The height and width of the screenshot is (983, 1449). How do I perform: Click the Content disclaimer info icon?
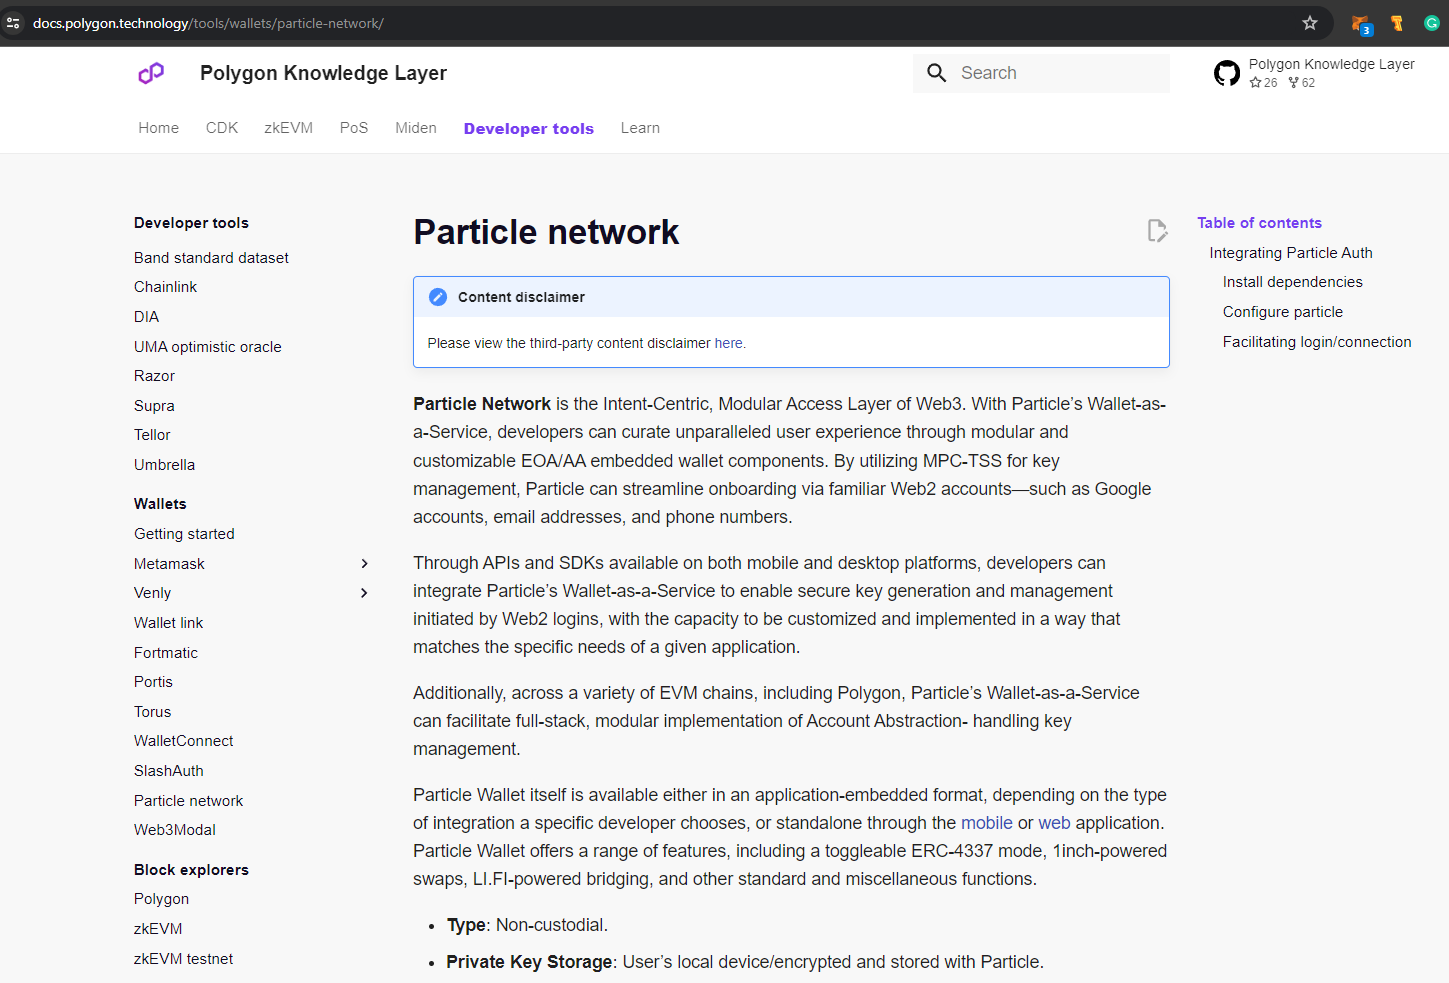(x=438, y=297)
